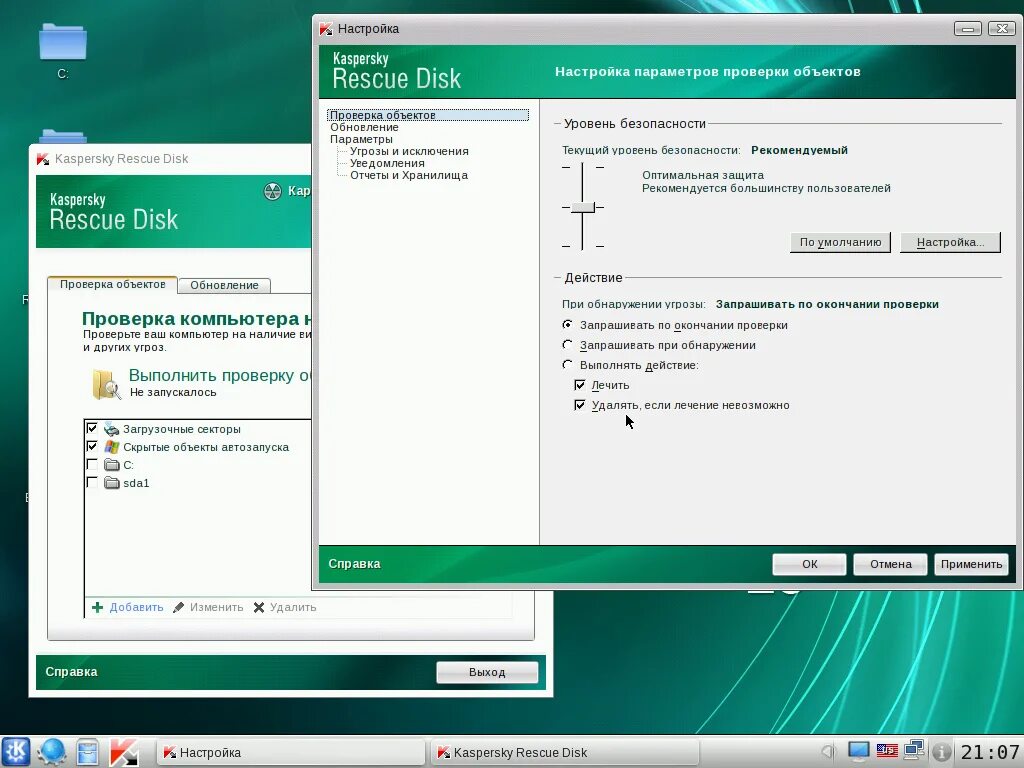
Task: Click the Kaspersky logo in Настройка title bar
Action: click(x=326, y=29)
